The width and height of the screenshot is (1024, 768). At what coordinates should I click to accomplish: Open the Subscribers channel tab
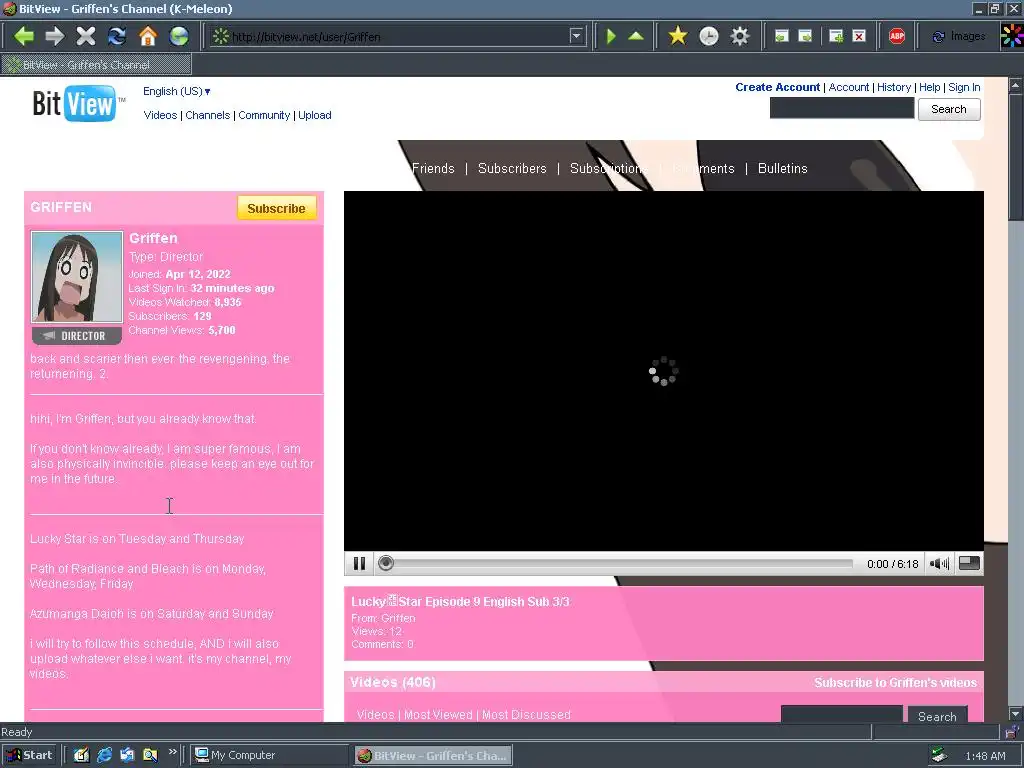(512, 168)
